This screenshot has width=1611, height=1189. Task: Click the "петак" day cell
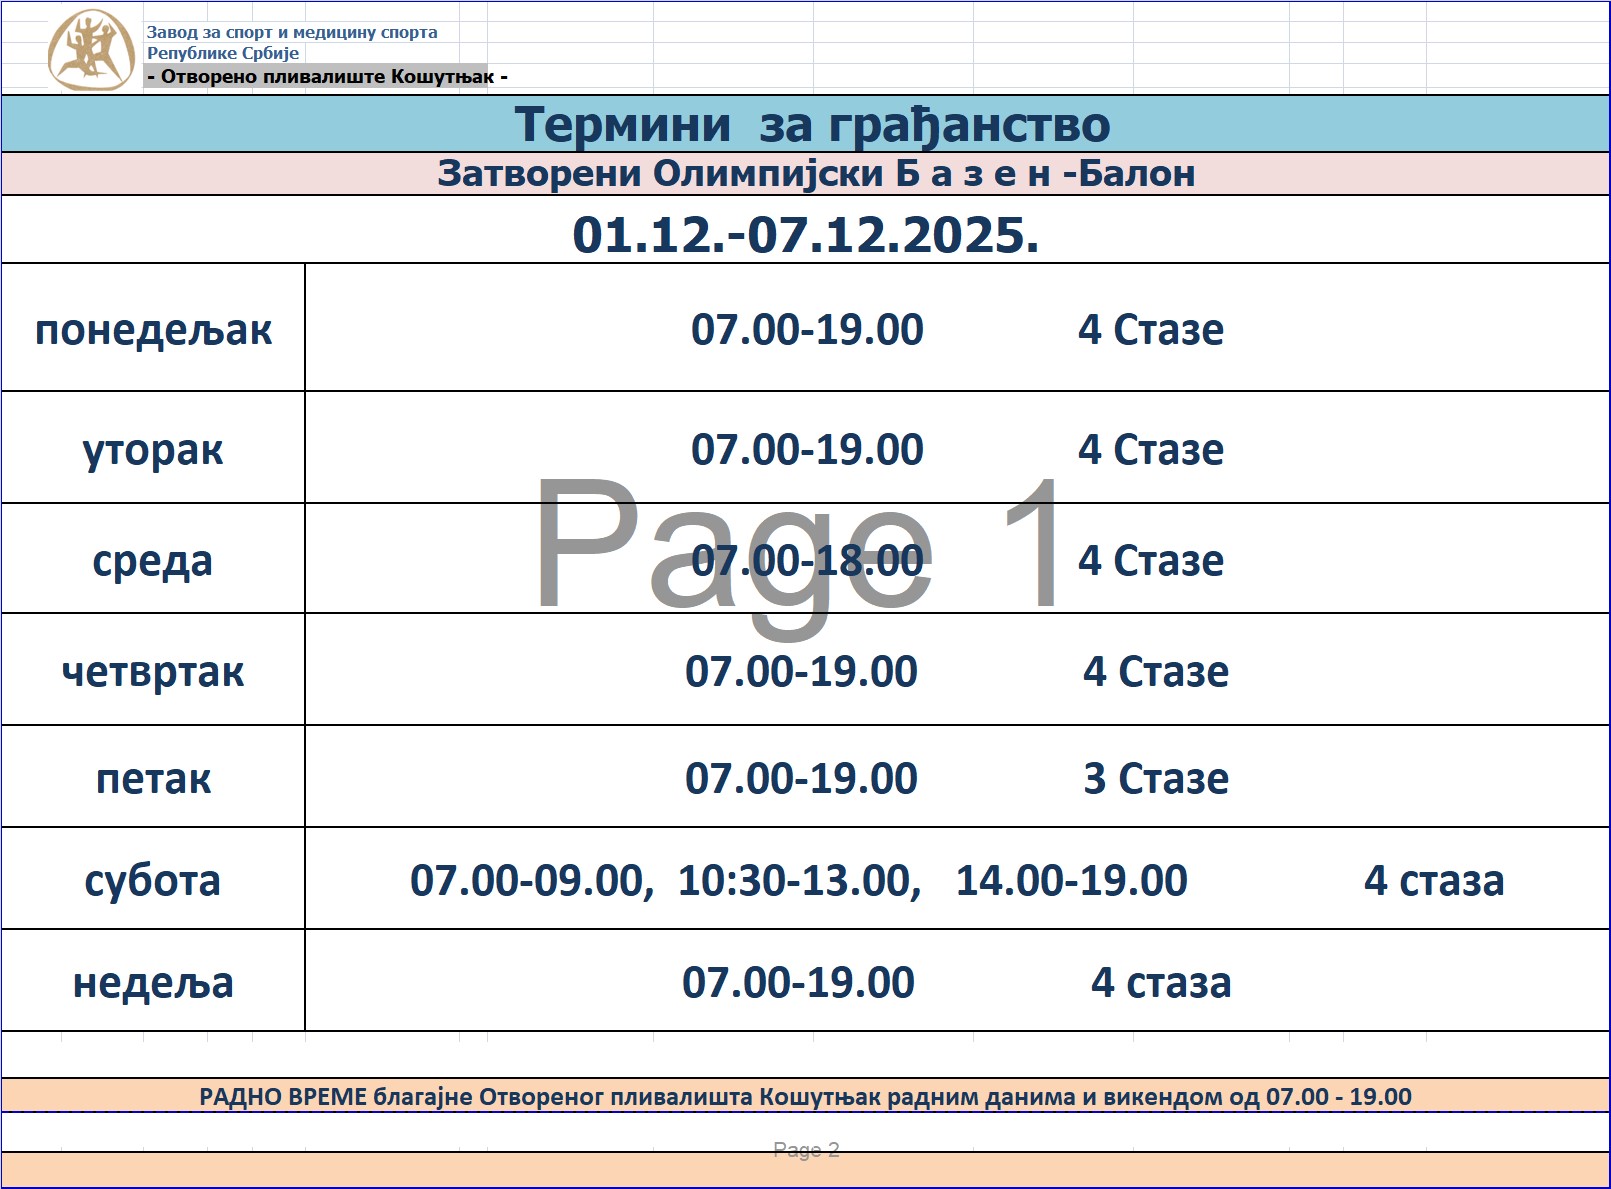tap(153, 778)
